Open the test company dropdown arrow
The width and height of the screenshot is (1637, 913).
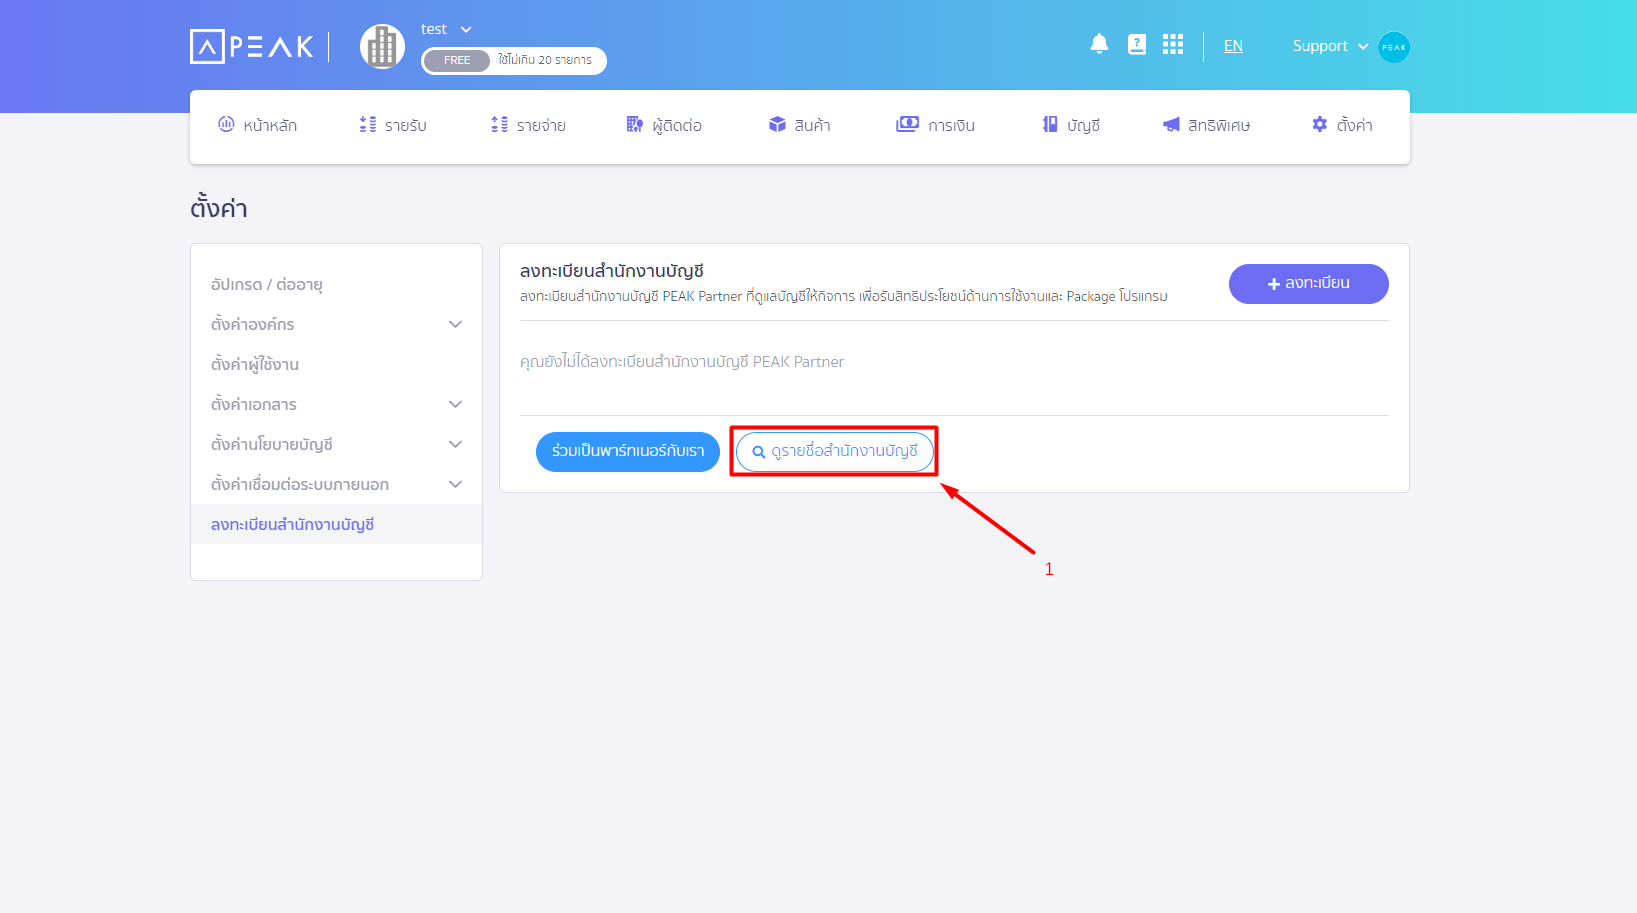pyautogui.click(x=466, y=30)
